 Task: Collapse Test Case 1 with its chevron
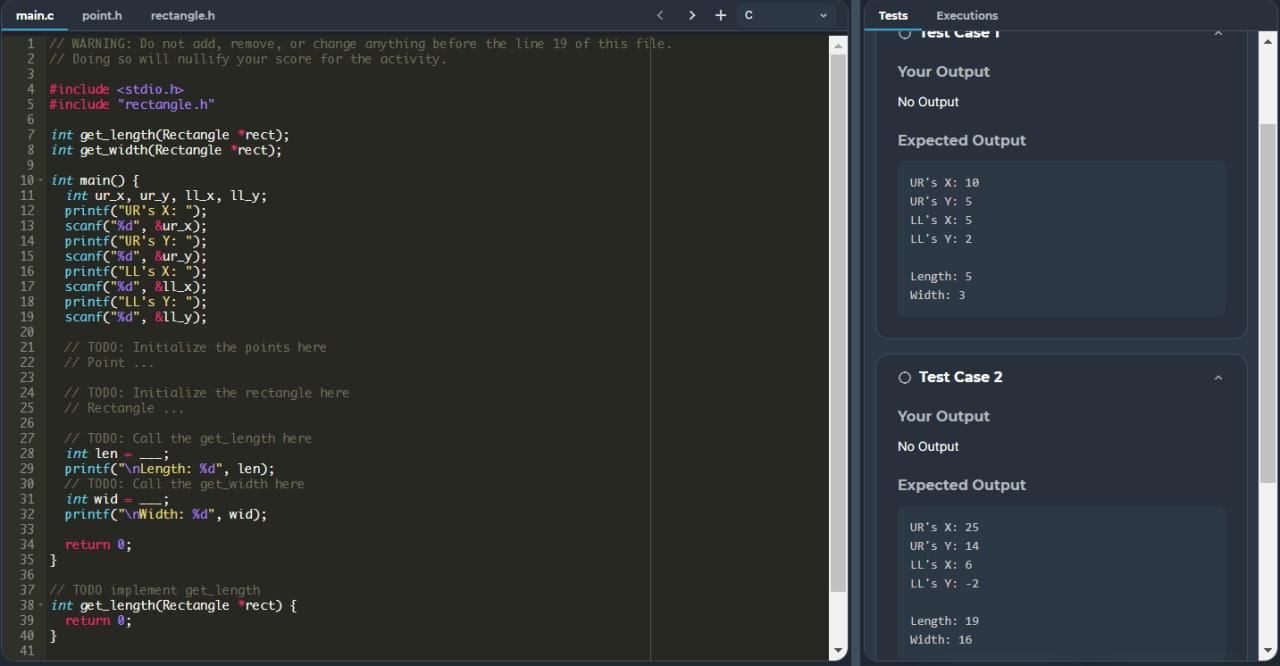pyautogui.click(x=1218, y=32)
